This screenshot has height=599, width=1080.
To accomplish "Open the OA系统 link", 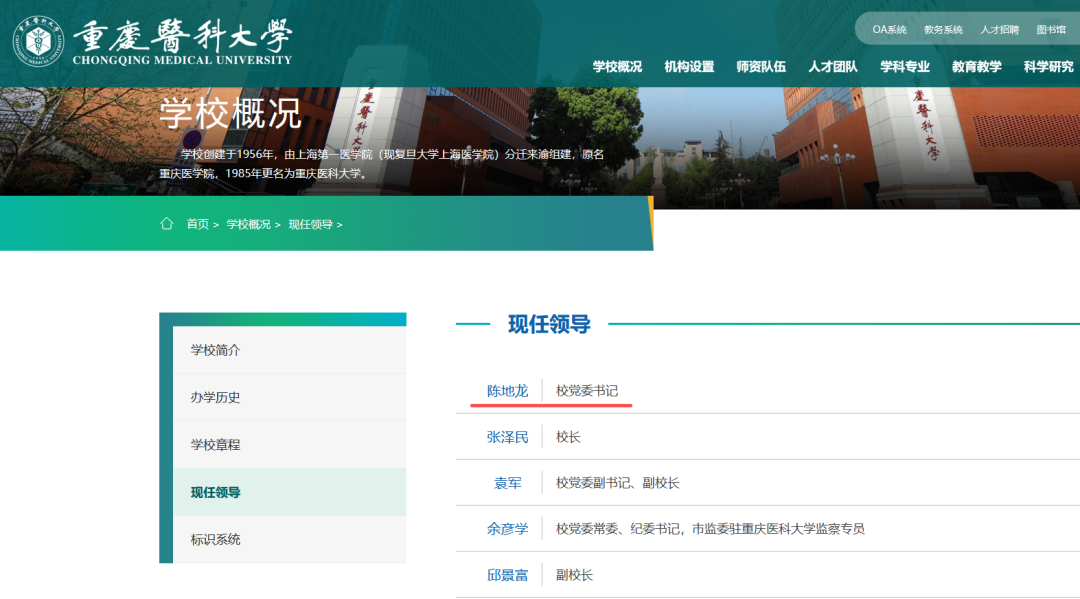I will point(888,29).
